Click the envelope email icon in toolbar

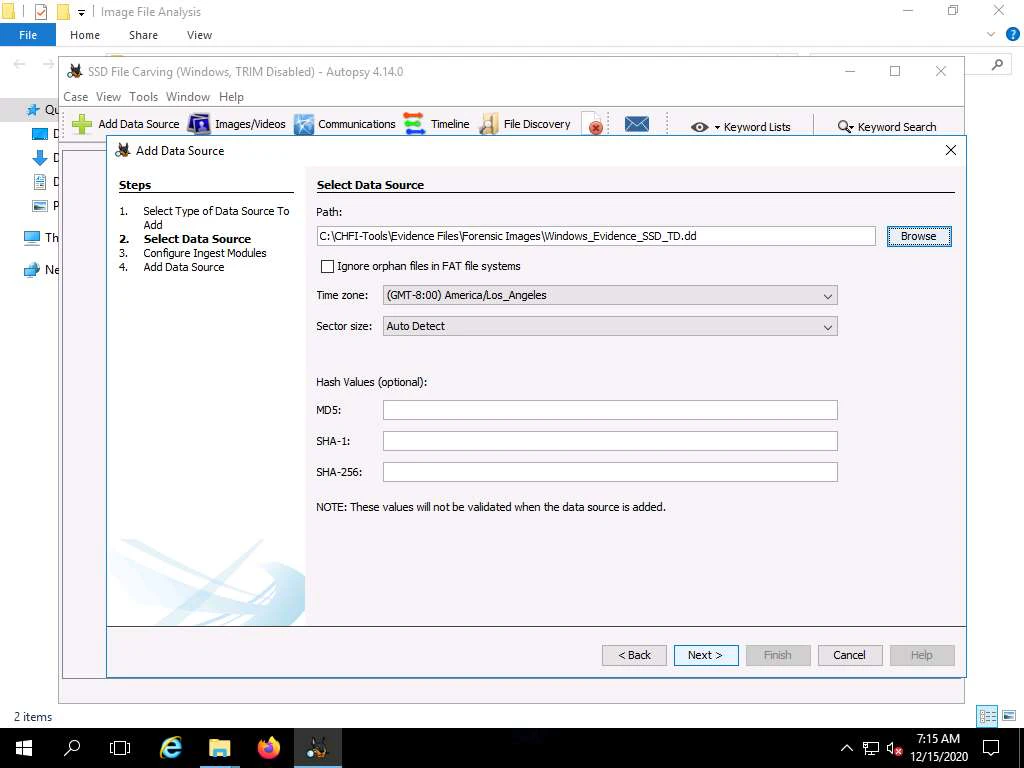click(637, 124)
